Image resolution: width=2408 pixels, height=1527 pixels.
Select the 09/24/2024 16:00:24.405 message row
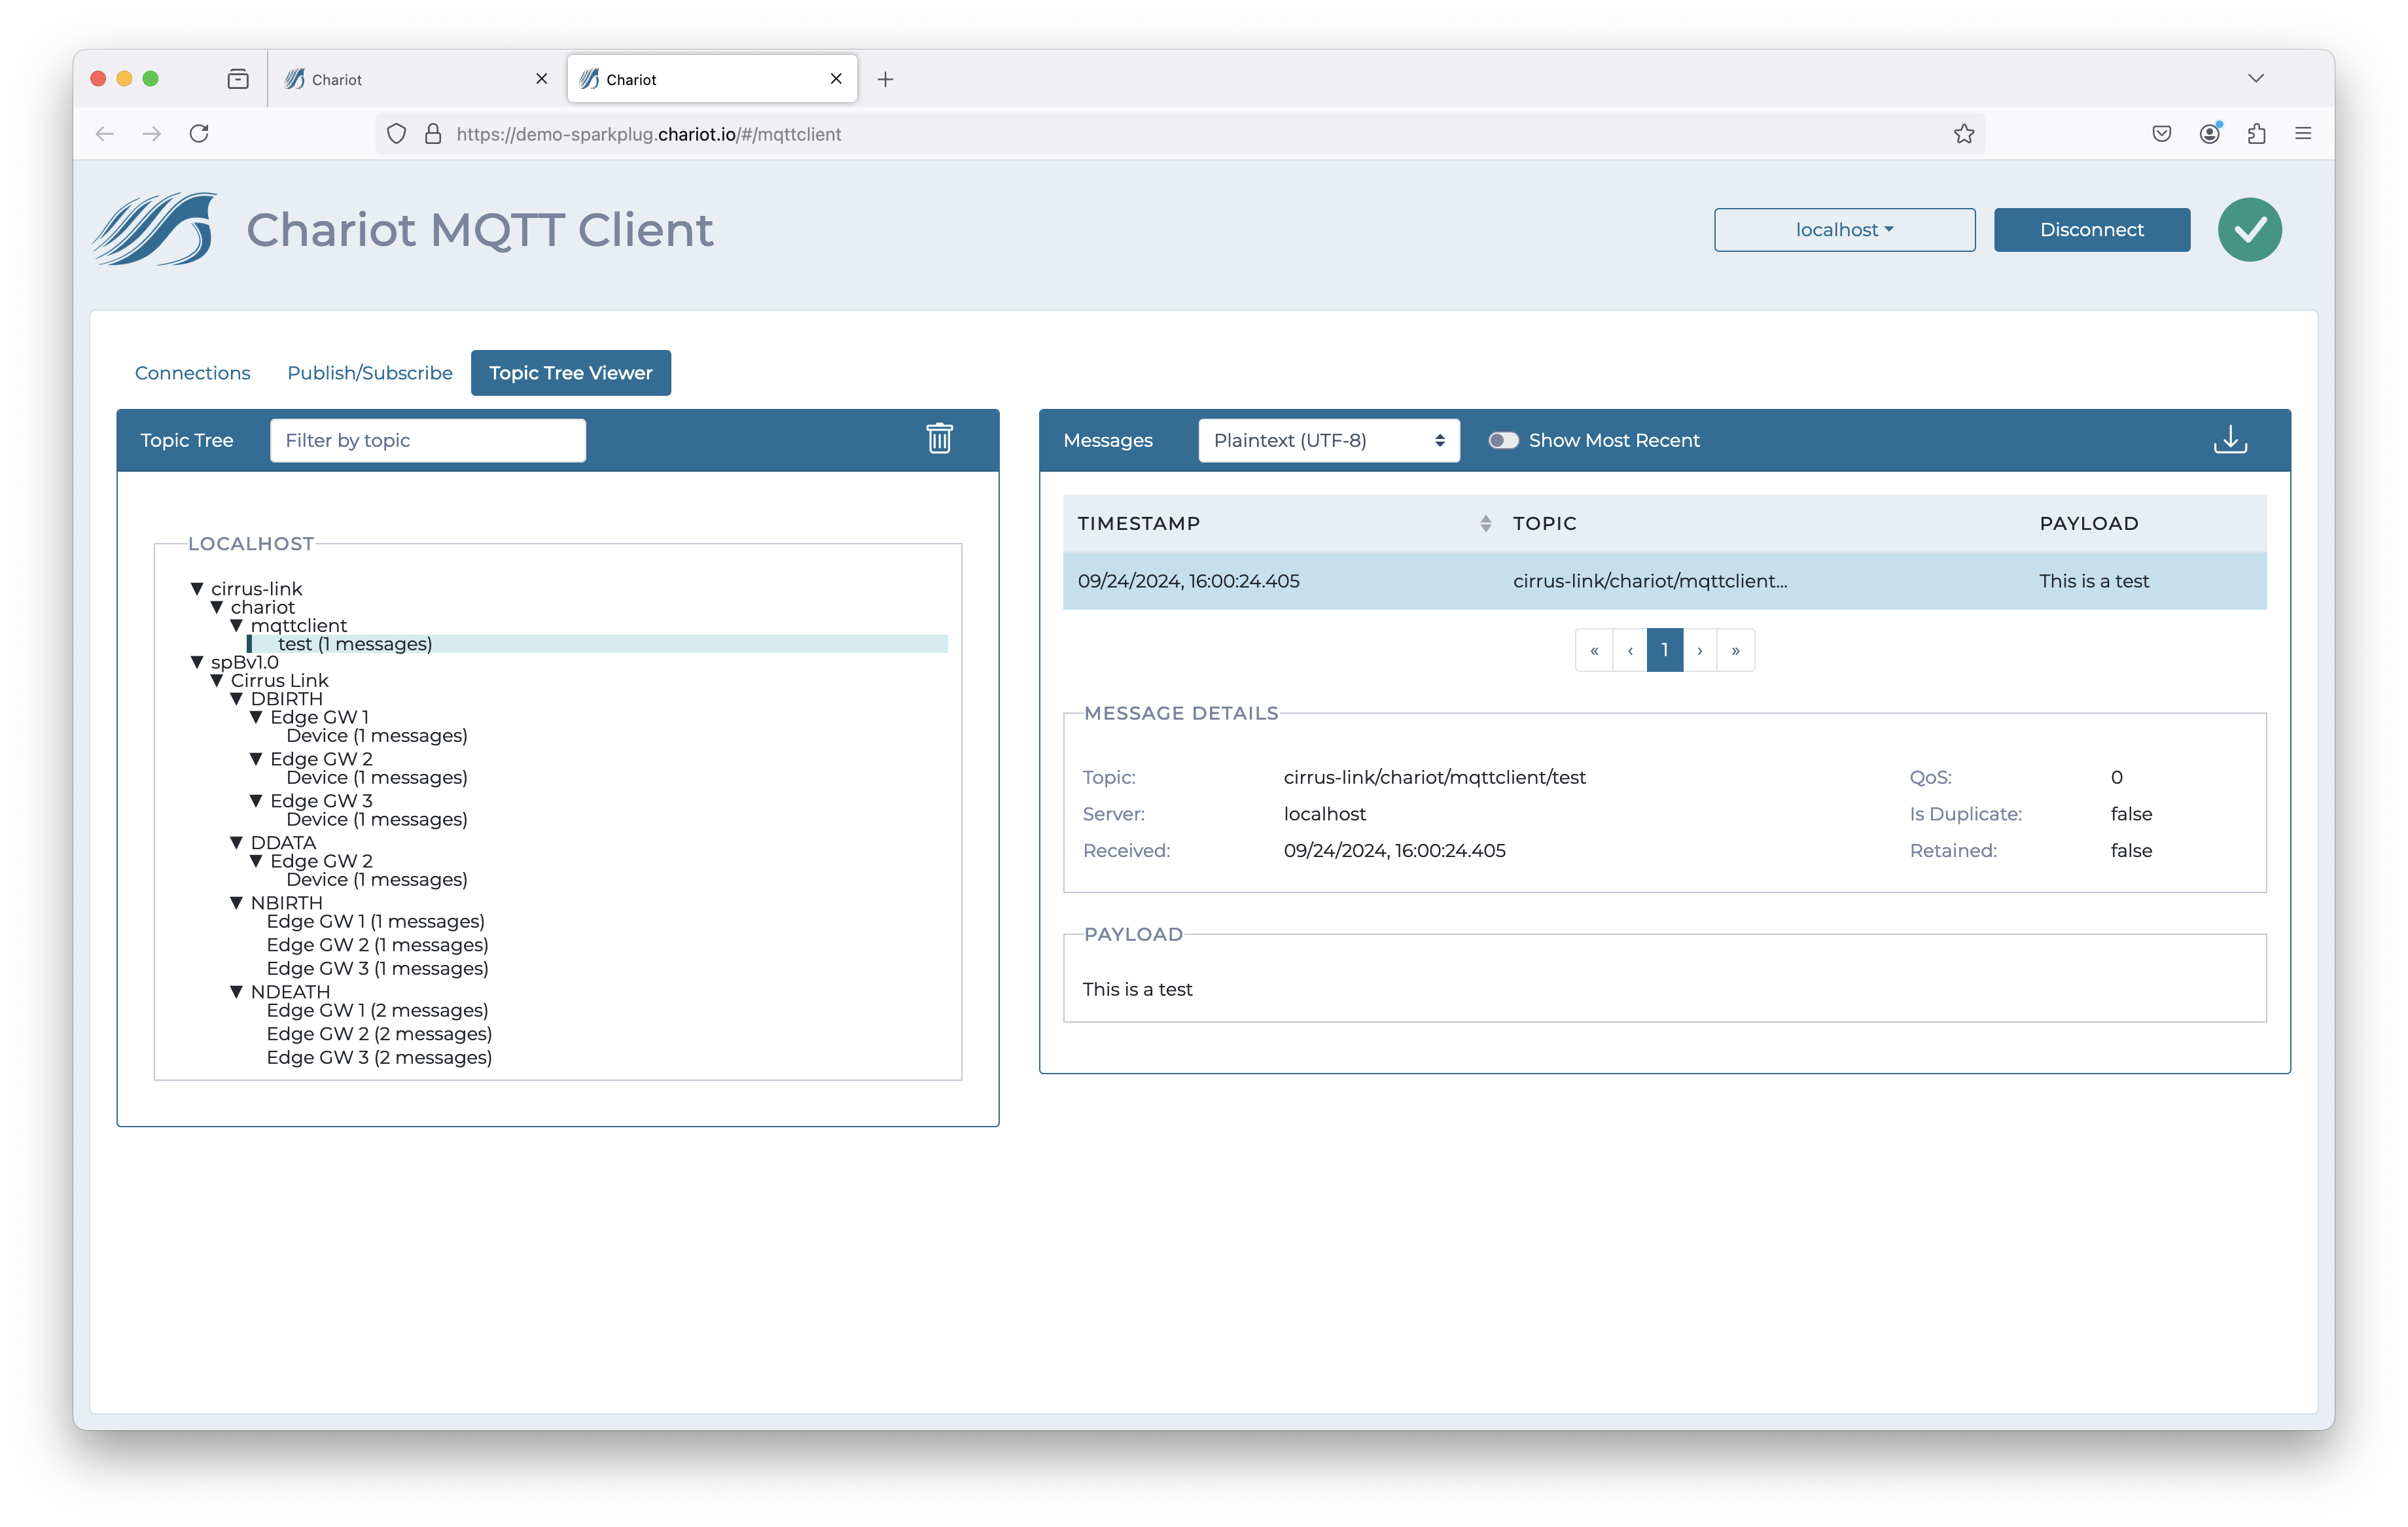pyautogui.click(x=1664, y=581)
